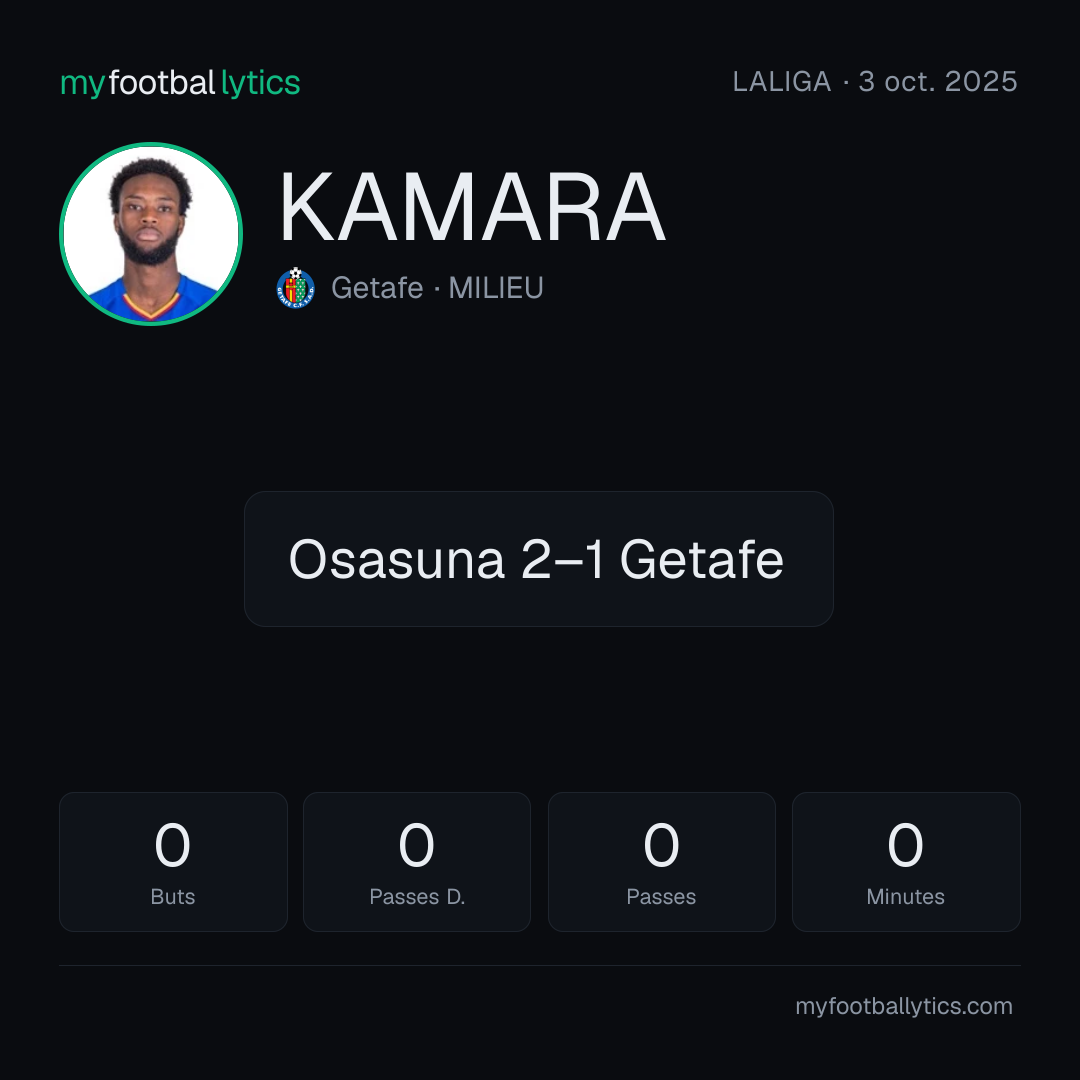Open the Osasuna 2–1 Getafe score card
The height and width of the screenshot is (1080, 1080).
pos(539,559)
